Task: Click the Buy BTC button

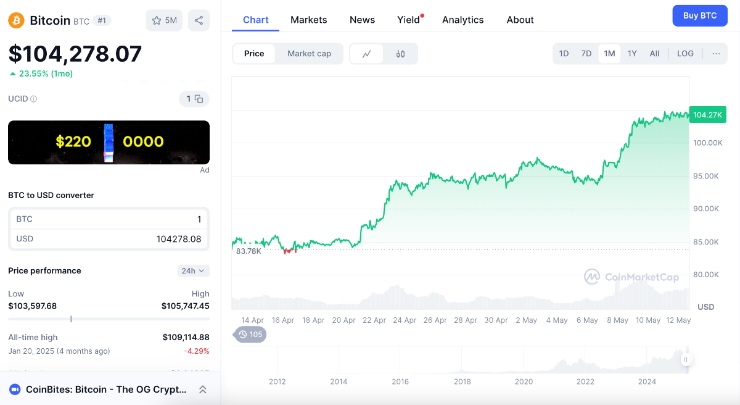Action: tap(699, 15)
